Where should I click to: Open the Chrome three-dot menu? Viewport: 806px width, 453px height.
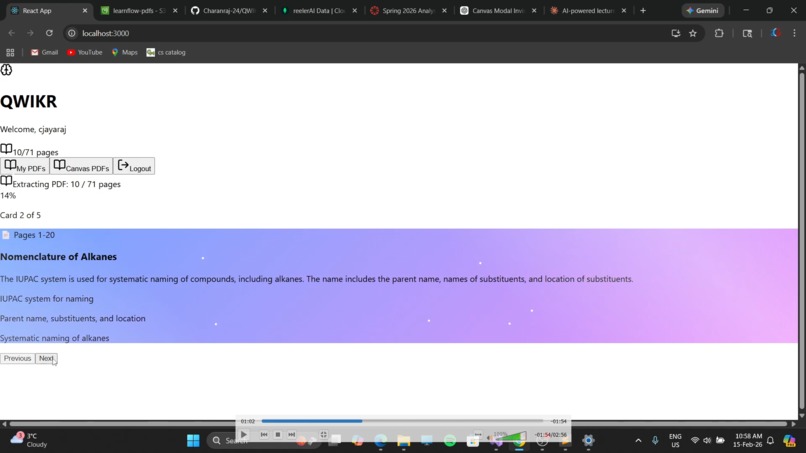(x=794, y=33)
